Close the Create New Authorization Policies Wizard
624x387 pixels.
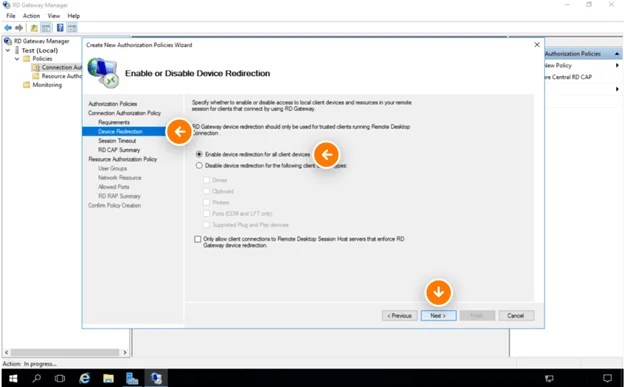pos(537,45)
